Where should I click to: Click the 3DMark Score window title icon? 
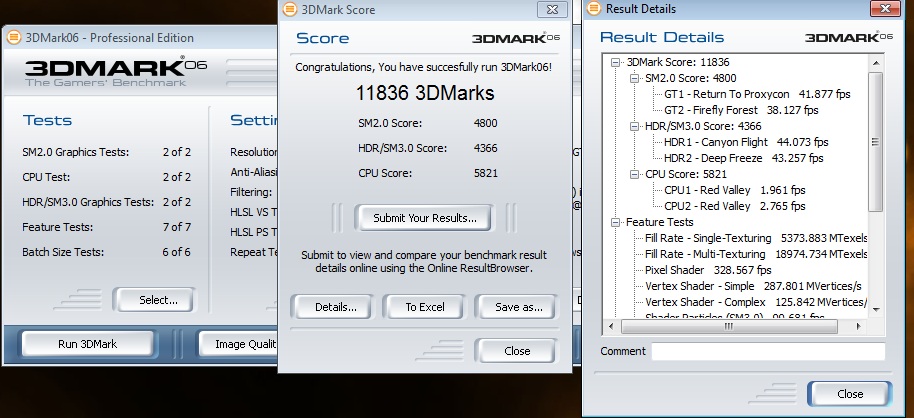[x=290, y=9]
